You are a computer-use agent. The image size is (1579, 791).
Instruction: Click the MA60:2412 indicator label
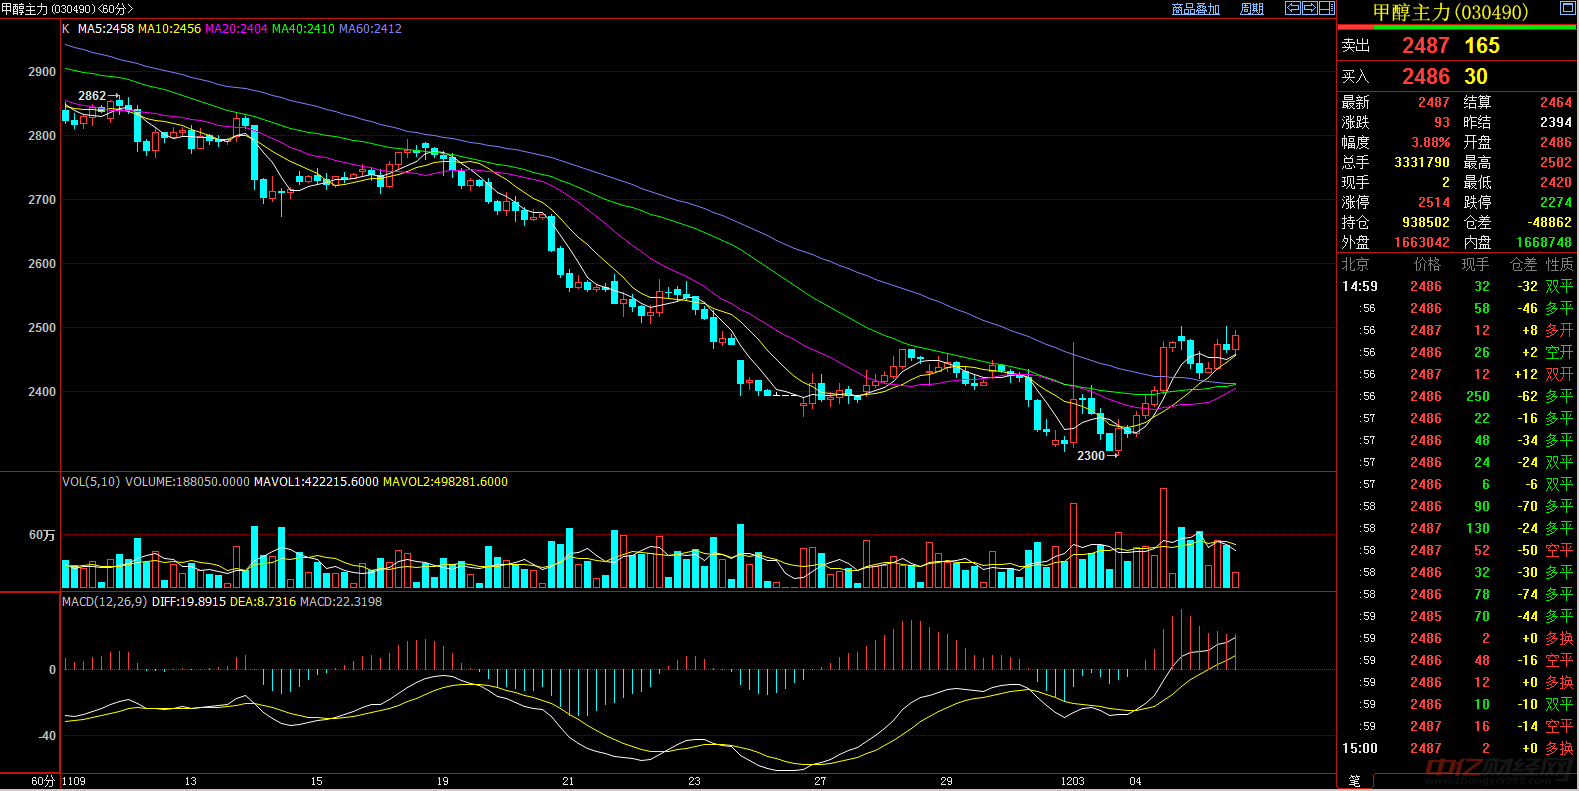pos(370,29)
